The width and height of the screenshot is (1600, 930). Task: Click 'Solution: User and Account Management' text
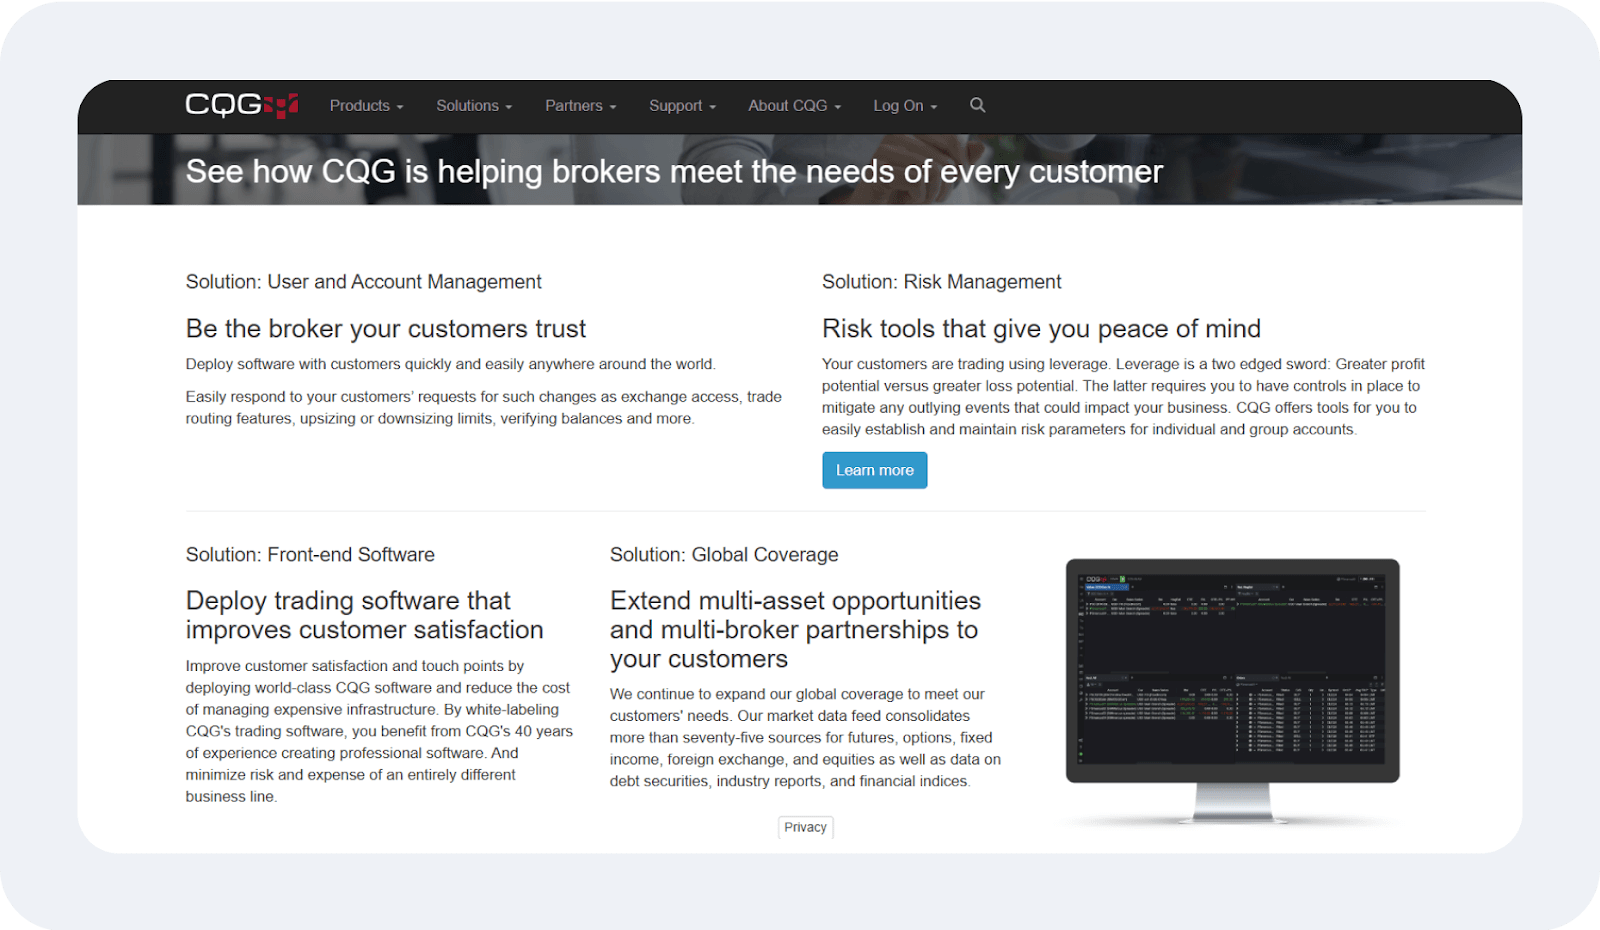pos(363,282)
